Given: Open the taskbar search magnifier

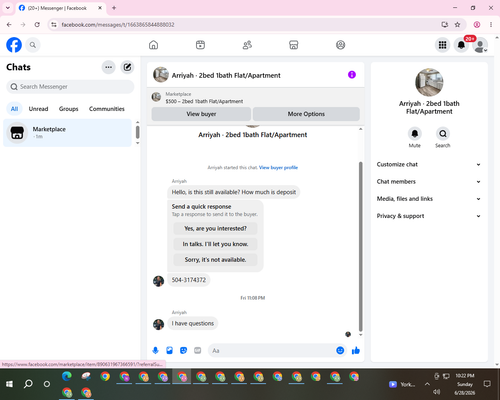Looking at the screenshot, I should pos(28,384).
